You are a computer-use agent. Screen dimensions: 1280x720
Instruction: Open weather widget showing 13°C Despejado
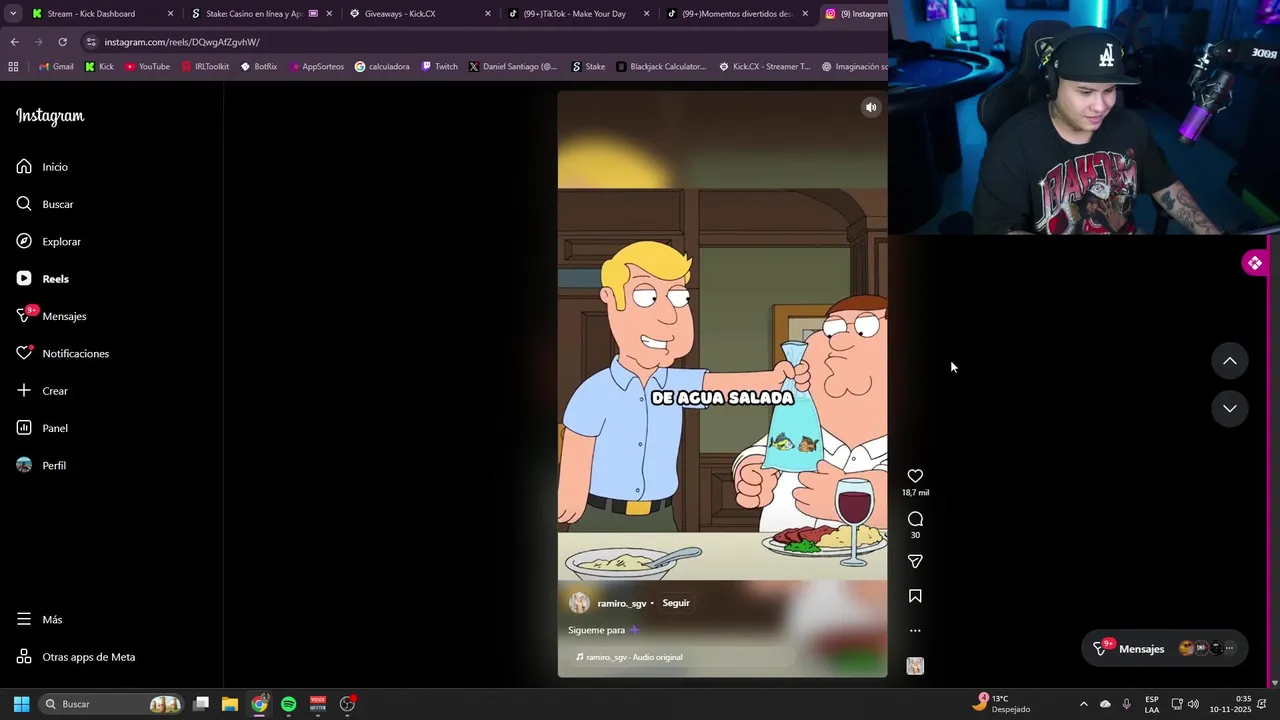click(x=1003, y=704)
